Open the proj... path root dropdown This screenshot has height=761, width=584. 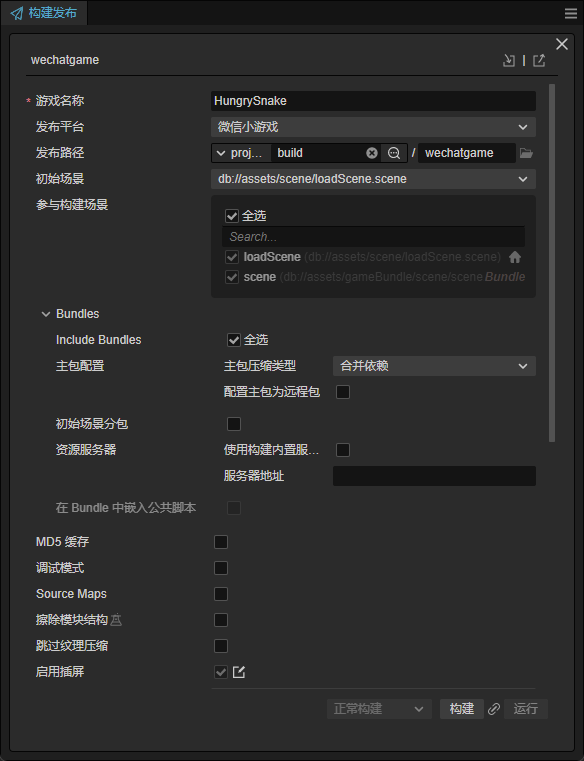(x=241, y=153)
